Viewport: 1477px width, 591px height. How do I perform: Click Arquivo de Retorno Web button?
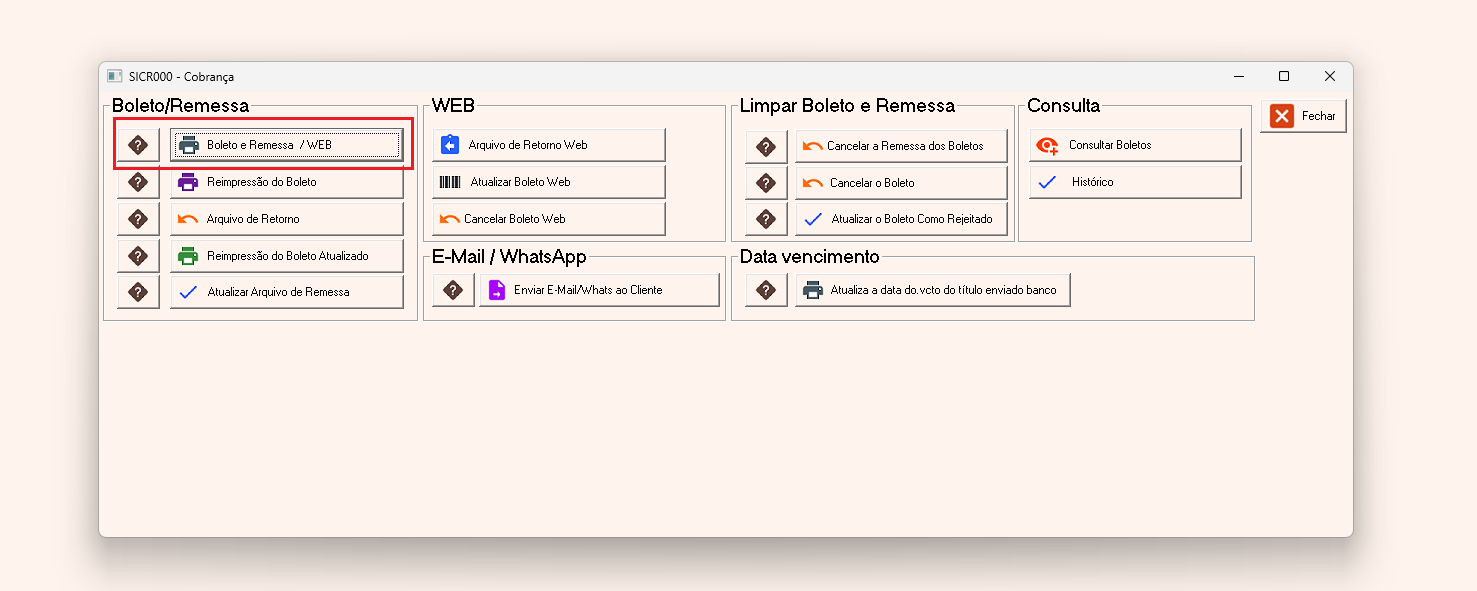(x=548, y=146)
